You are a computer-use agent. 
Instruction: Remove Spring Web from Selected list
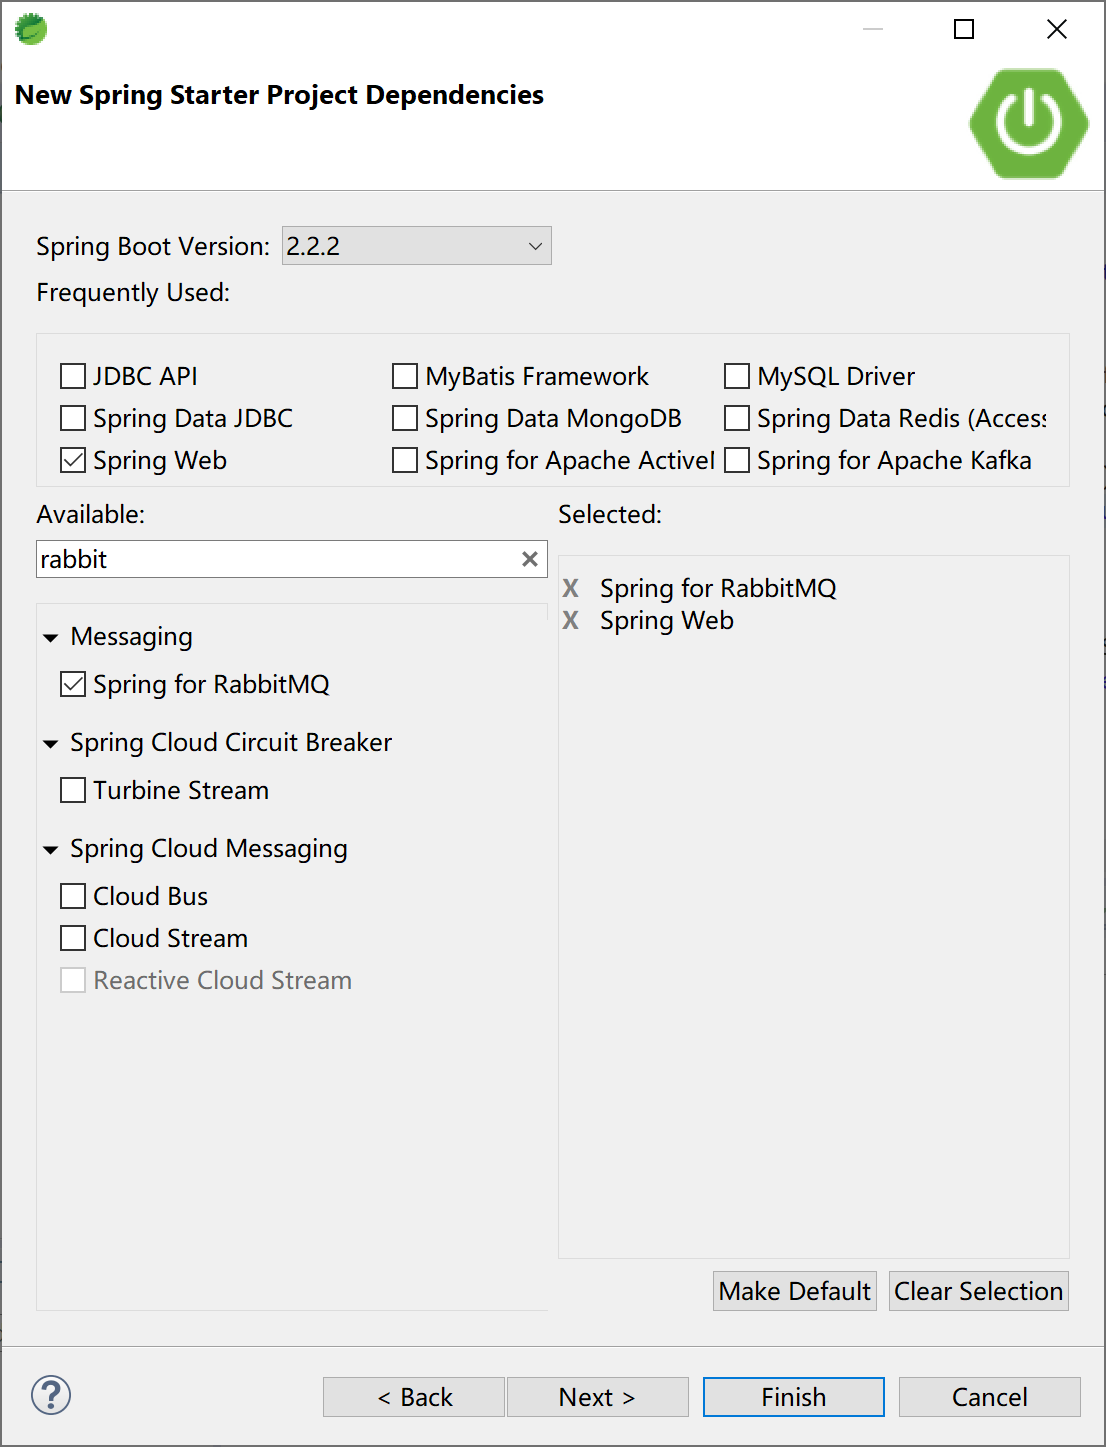[x=570, y=620]
